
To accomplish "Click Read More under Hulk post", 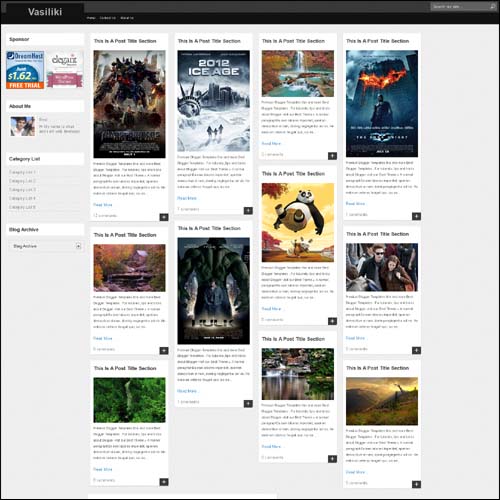I will (187, 391).
